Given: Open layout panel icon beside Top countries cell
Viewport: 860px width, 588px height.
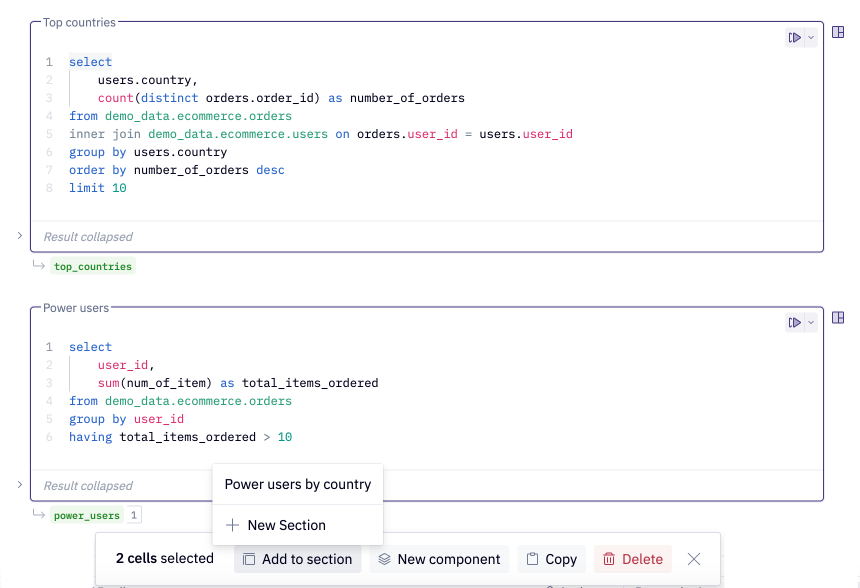Looking at the screenshot, I should click(x=838, y=32).
